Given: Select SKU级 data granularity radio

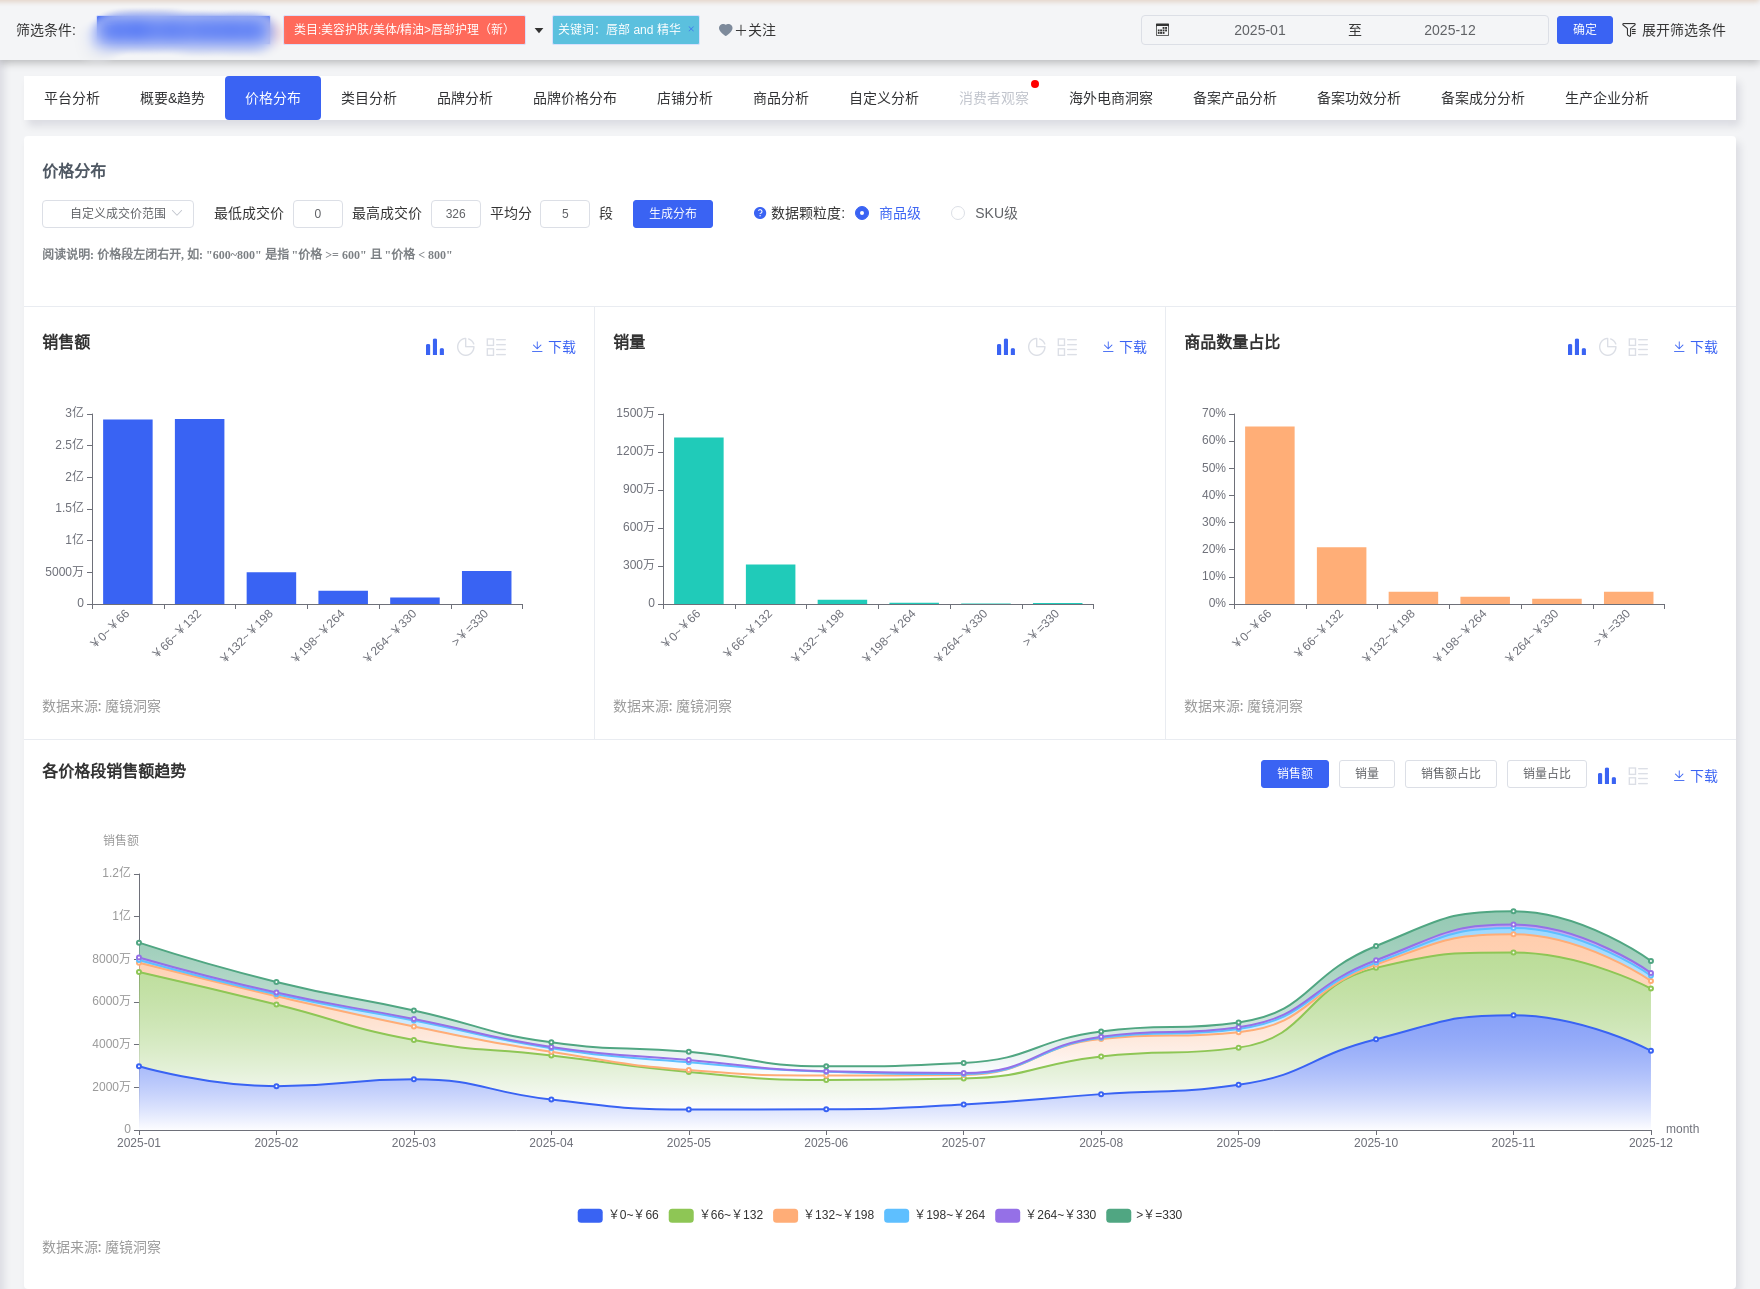Looking at the screenshot, I should tap(958, 213).
